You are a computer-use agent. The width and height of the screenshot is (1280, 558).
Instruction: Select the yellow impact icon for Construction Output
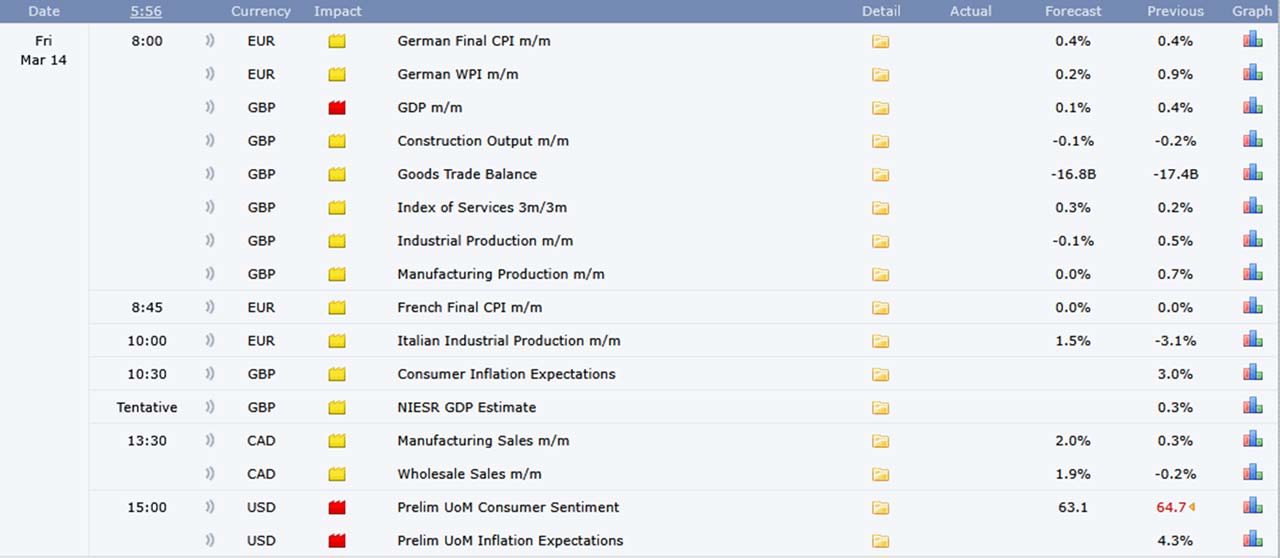click(x=337, y=141)
